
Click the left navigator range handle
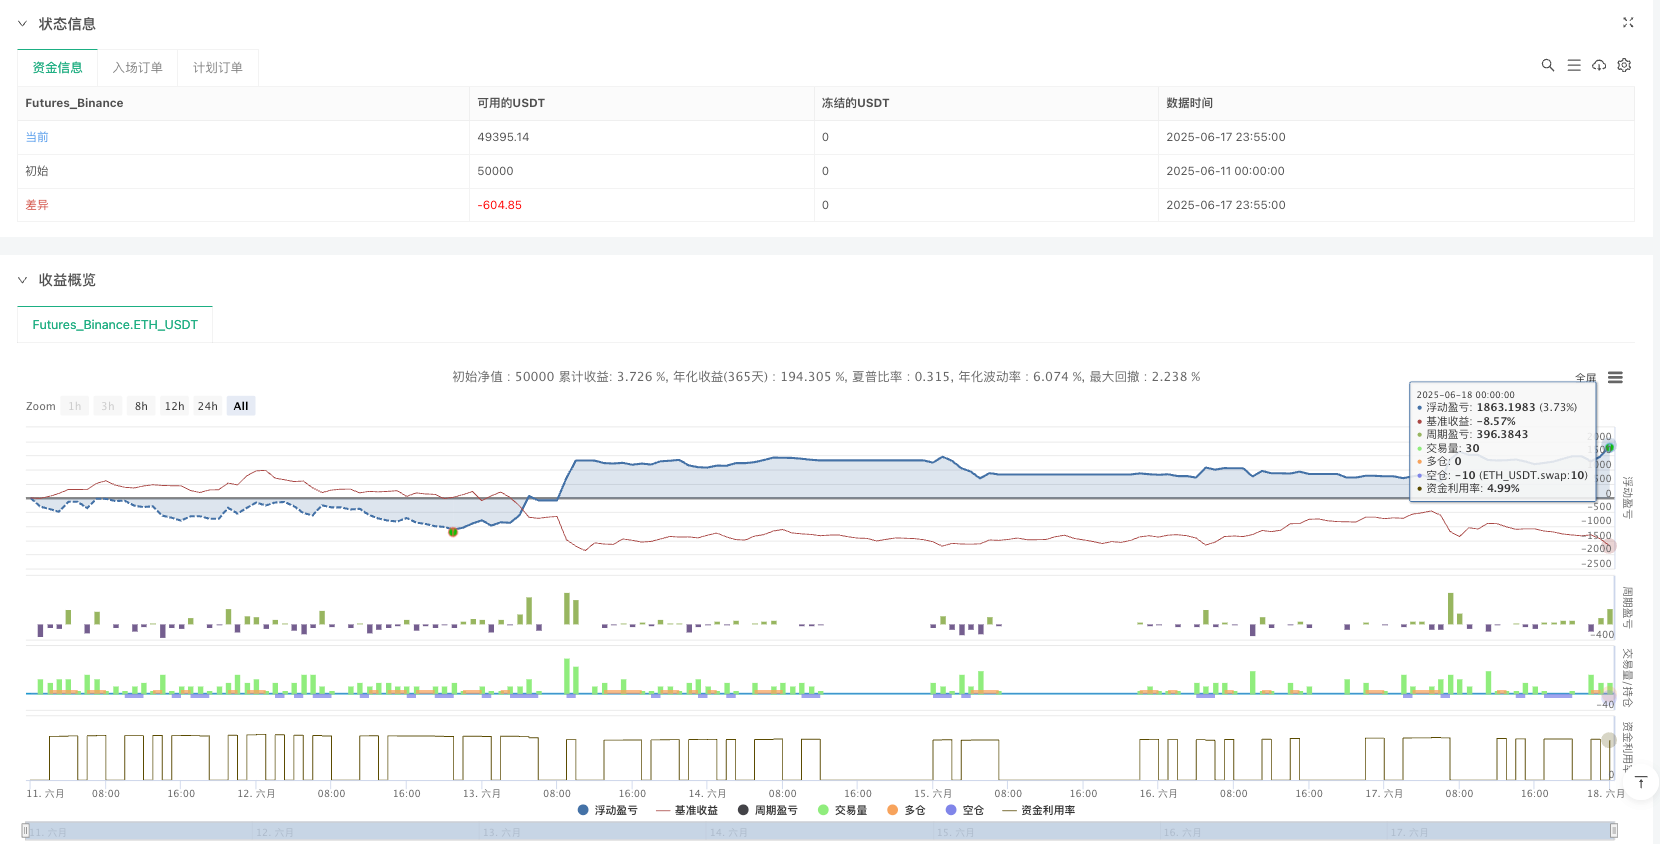tap(26, 830)
